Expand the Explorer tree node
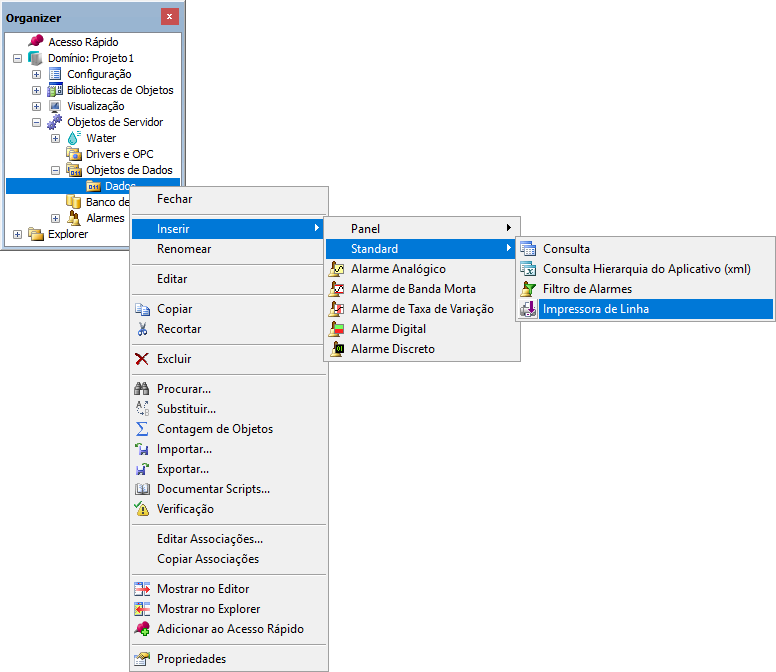This screenshot has width=776, height=672. pyautogui.click(x=18, y=234)
